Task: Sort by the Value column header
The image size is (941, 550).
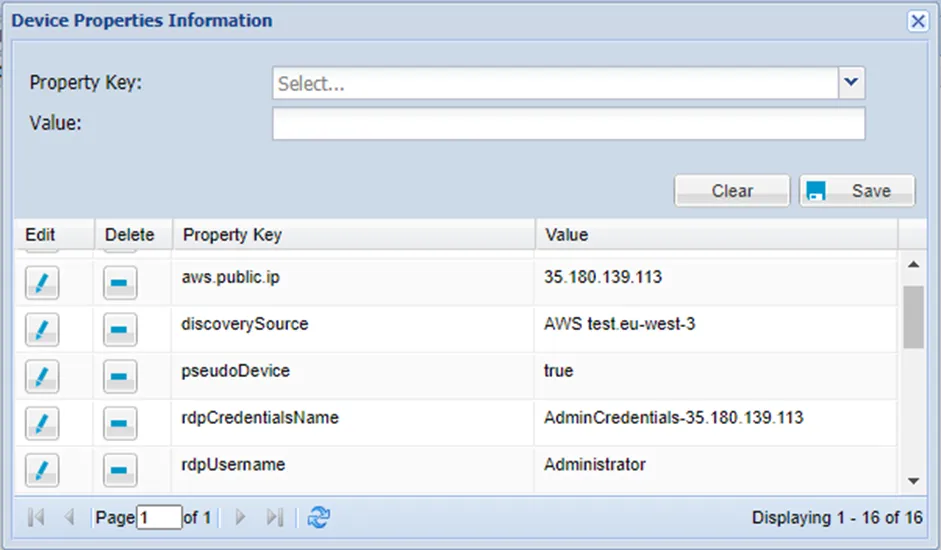Action: click(x=716, y=234)
